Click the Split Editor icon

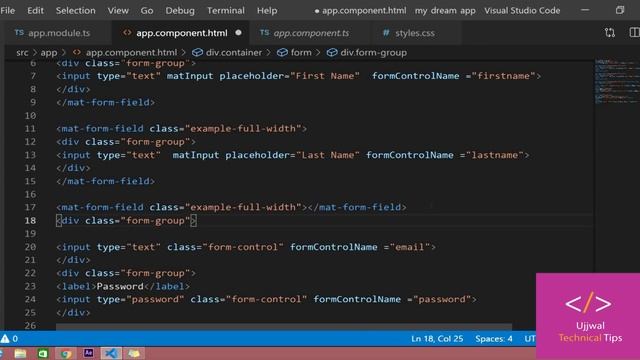pyautogui.click(x=635, y=33)
